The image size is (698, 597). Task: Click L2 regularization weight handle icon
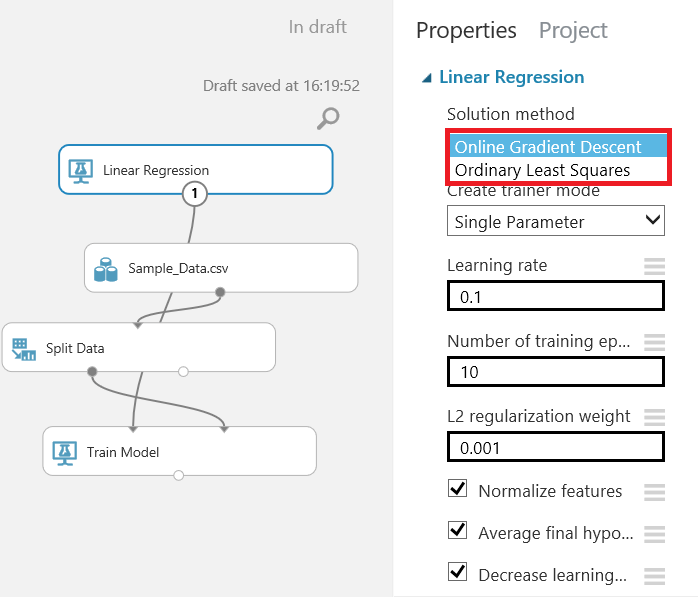coord(654,417)
